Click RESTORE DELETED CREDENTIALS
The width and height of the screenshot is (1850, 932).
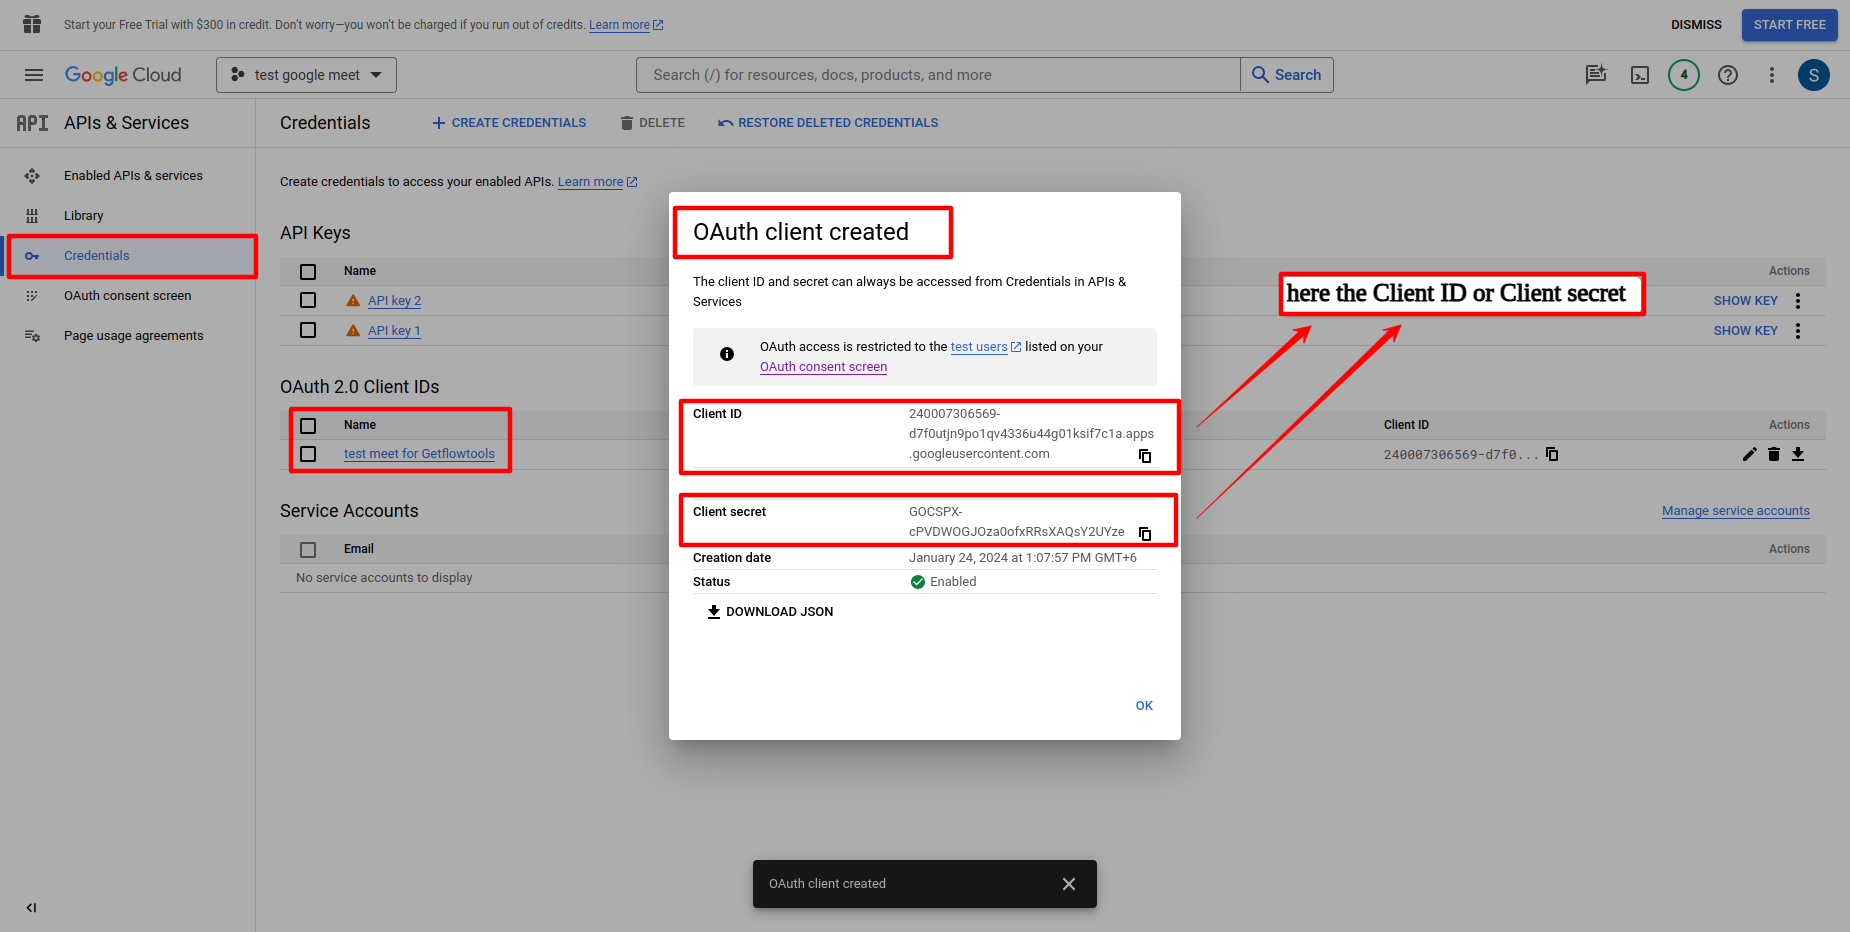pos(828,123)
